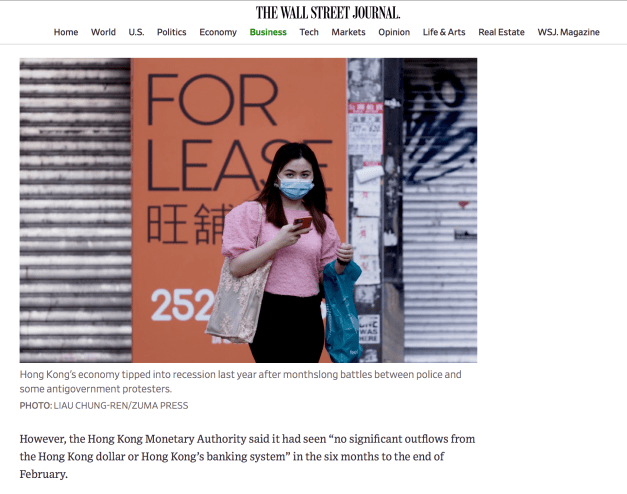Click the masked woman in the photo
This screenshot has height=494, width=627.
tap(288, 253)
